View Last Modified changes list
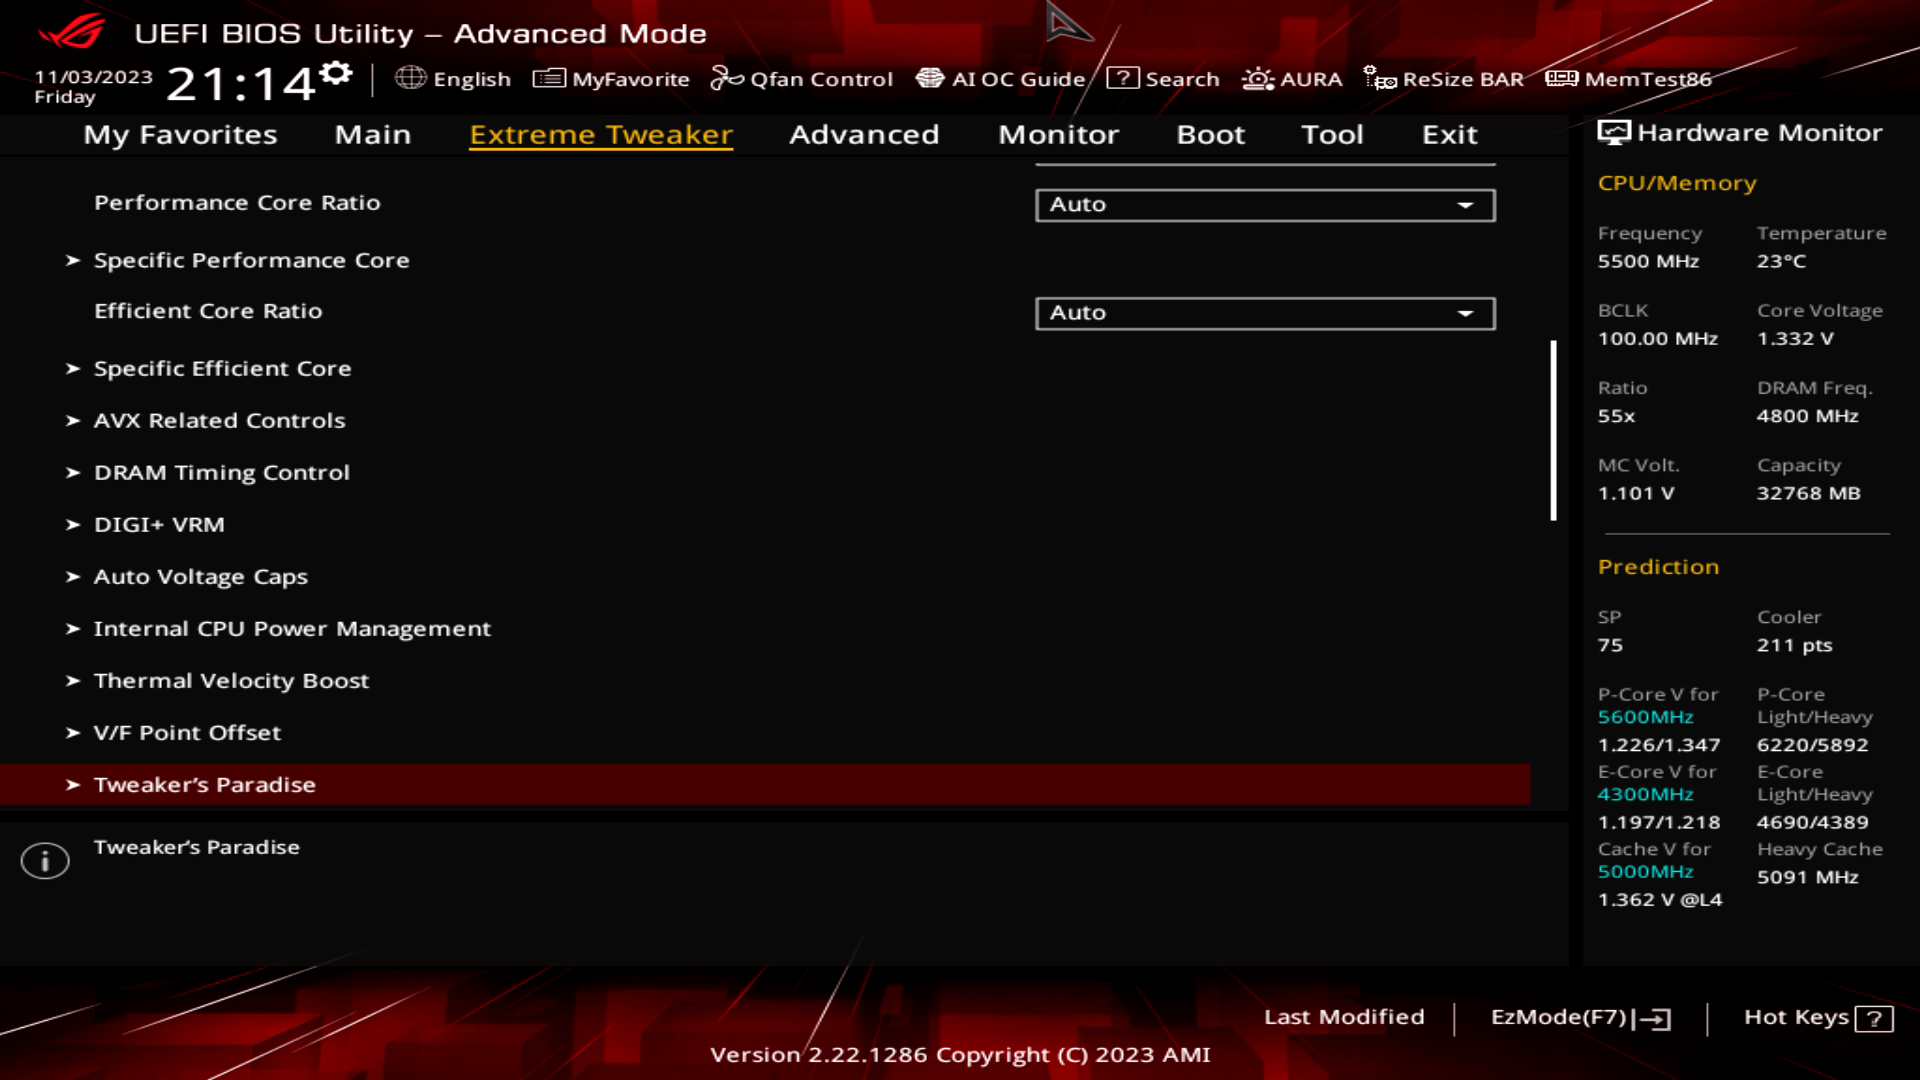Viewport: 1920px width, 1080px height. point(1345,1017)
